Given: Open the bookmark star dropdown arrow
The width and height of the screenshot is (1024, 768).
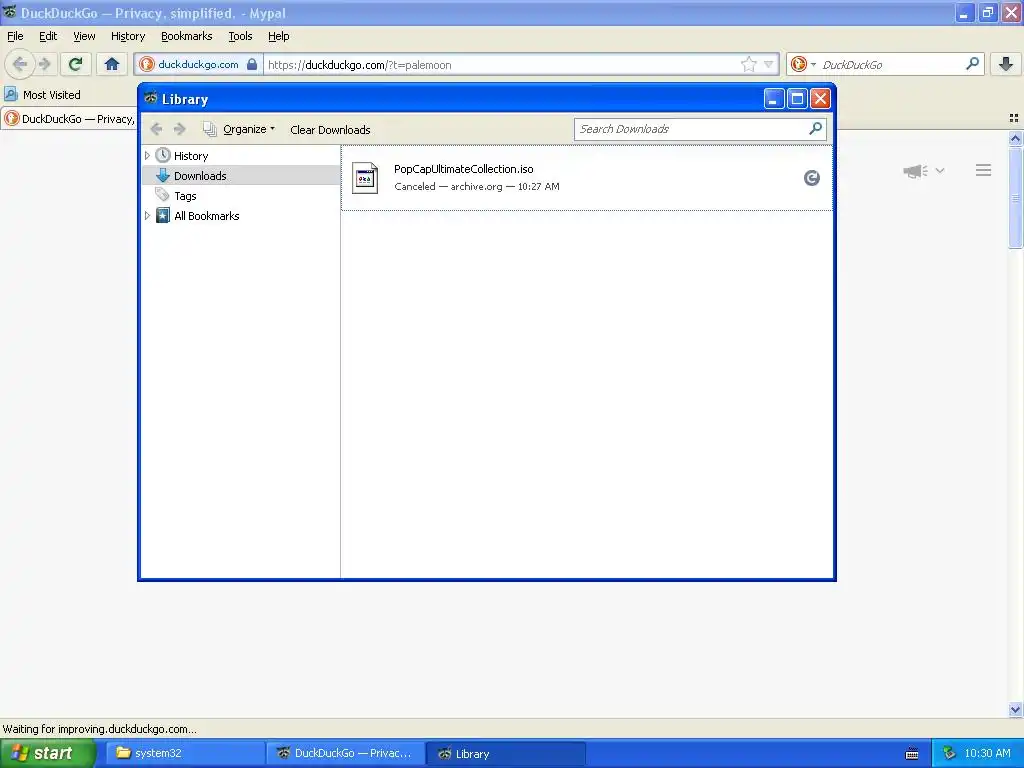Looking at the screenshot, I should tap(769, 64).
